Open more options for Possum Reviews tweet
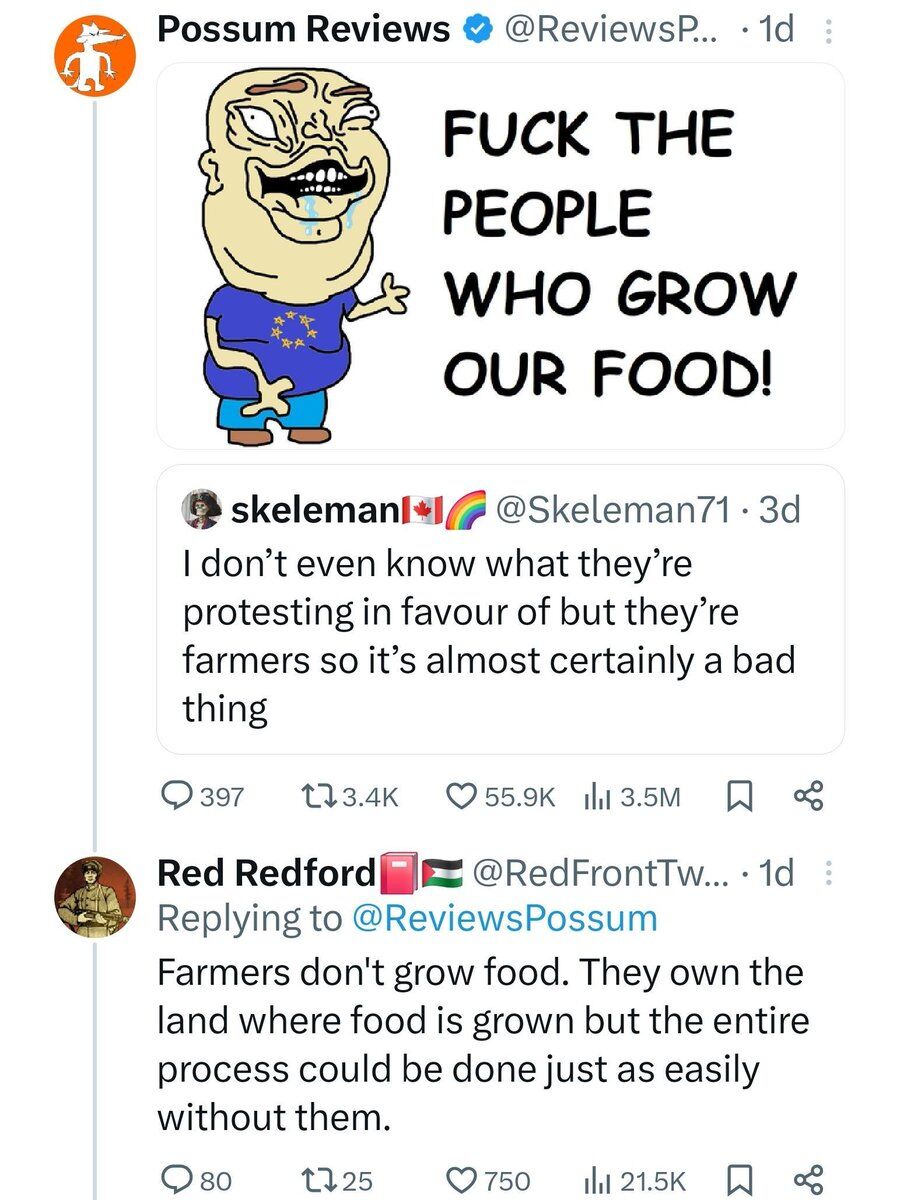Screen dimensions: 900x1200 (x=826, y=33)
